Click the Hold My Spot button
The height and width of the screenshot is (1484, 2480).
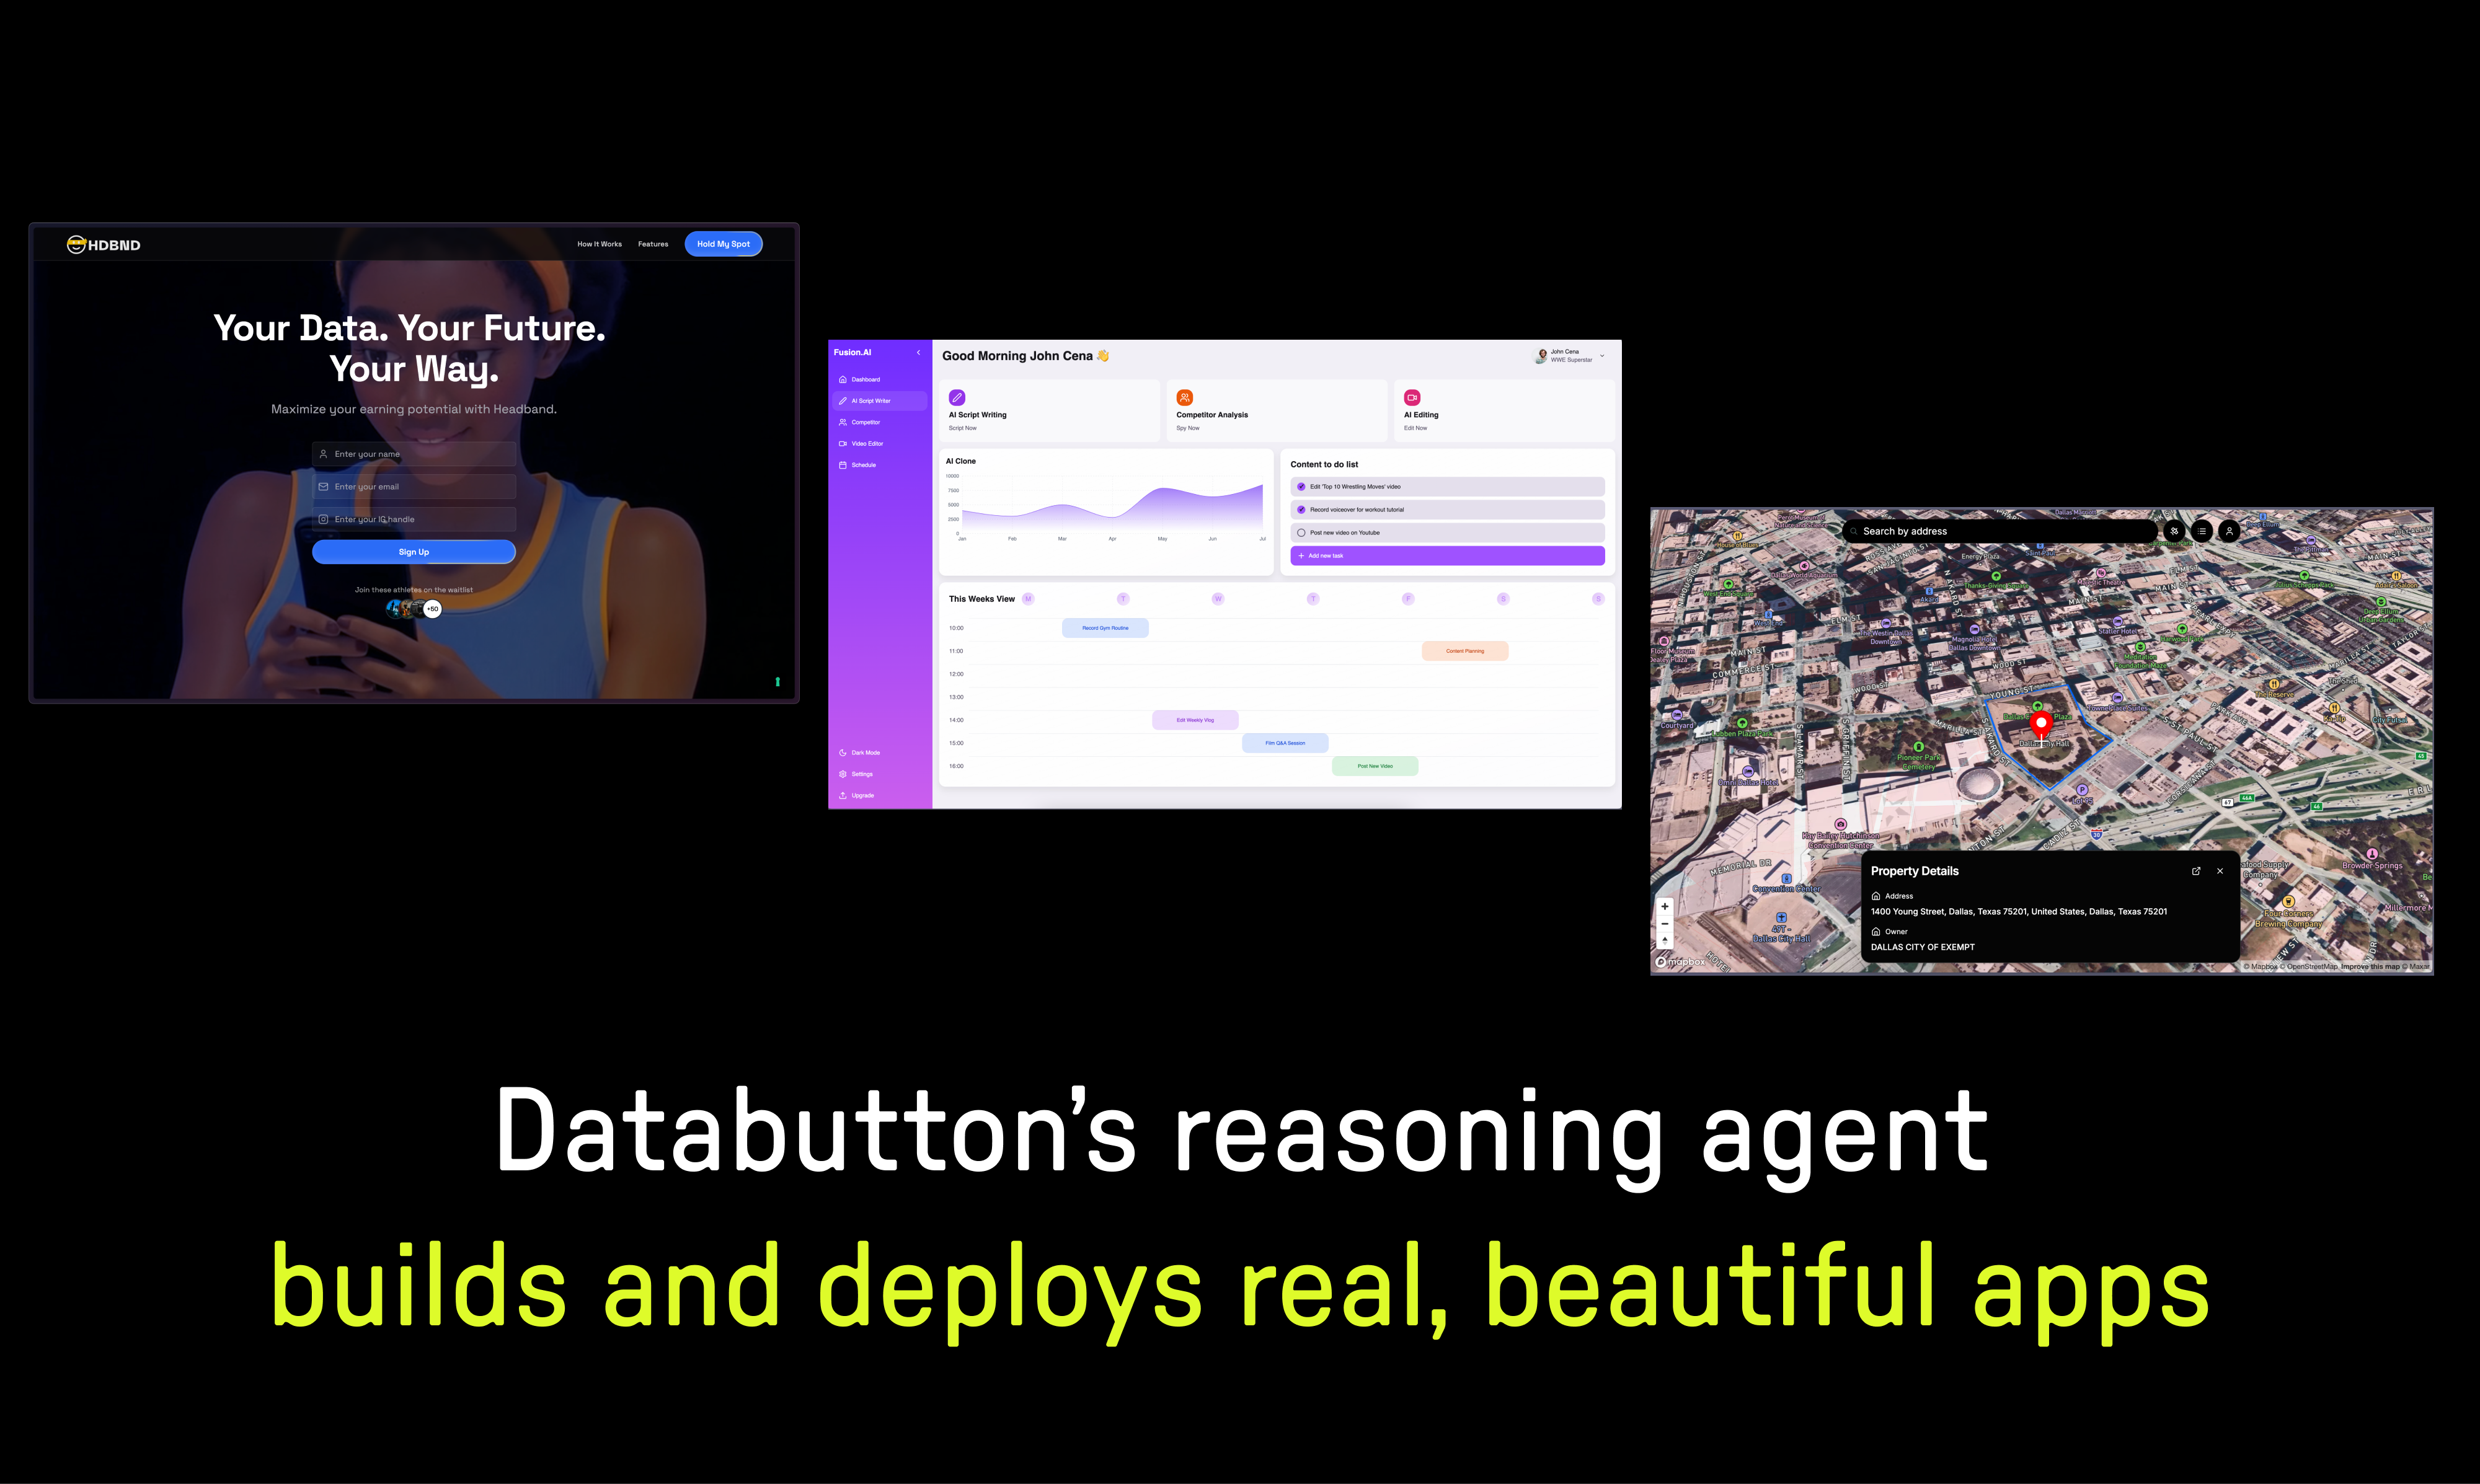pos(723,244)
